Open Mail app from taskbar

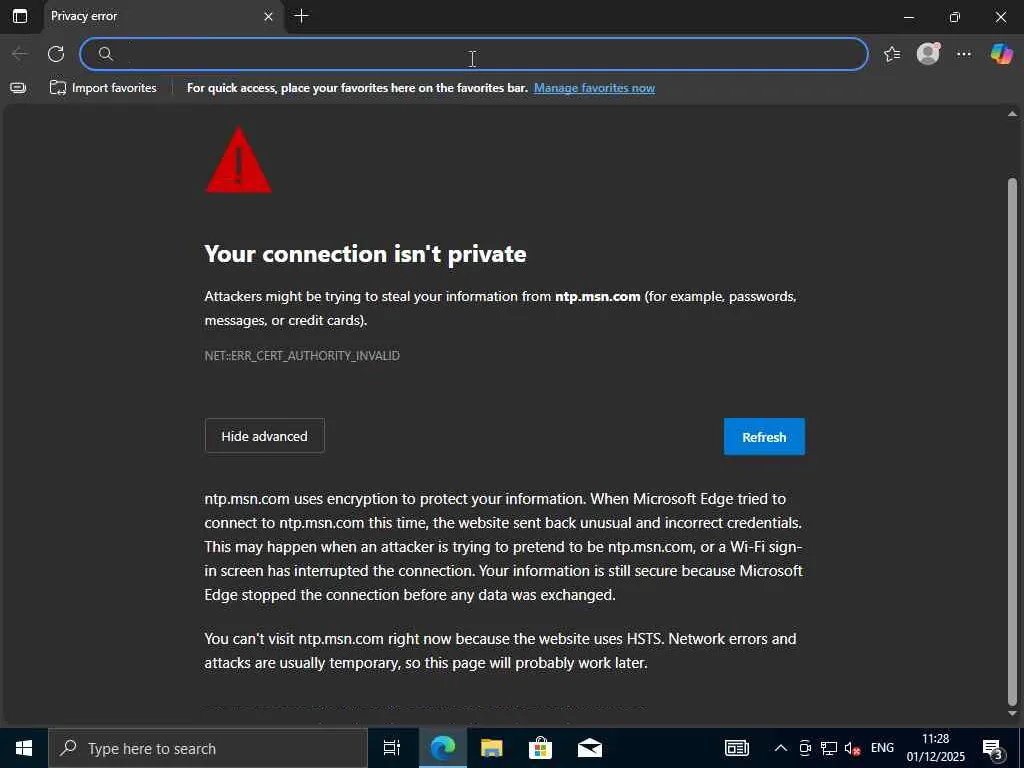[x=590, y=748]
